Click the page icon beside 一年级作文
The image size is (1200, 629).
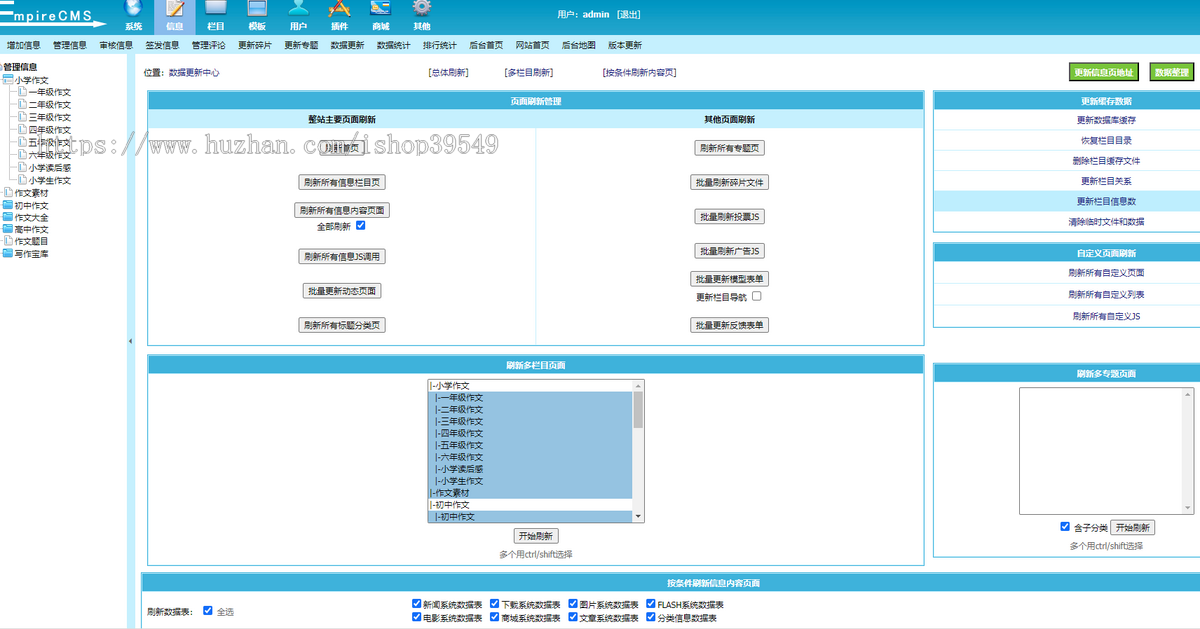22,92
